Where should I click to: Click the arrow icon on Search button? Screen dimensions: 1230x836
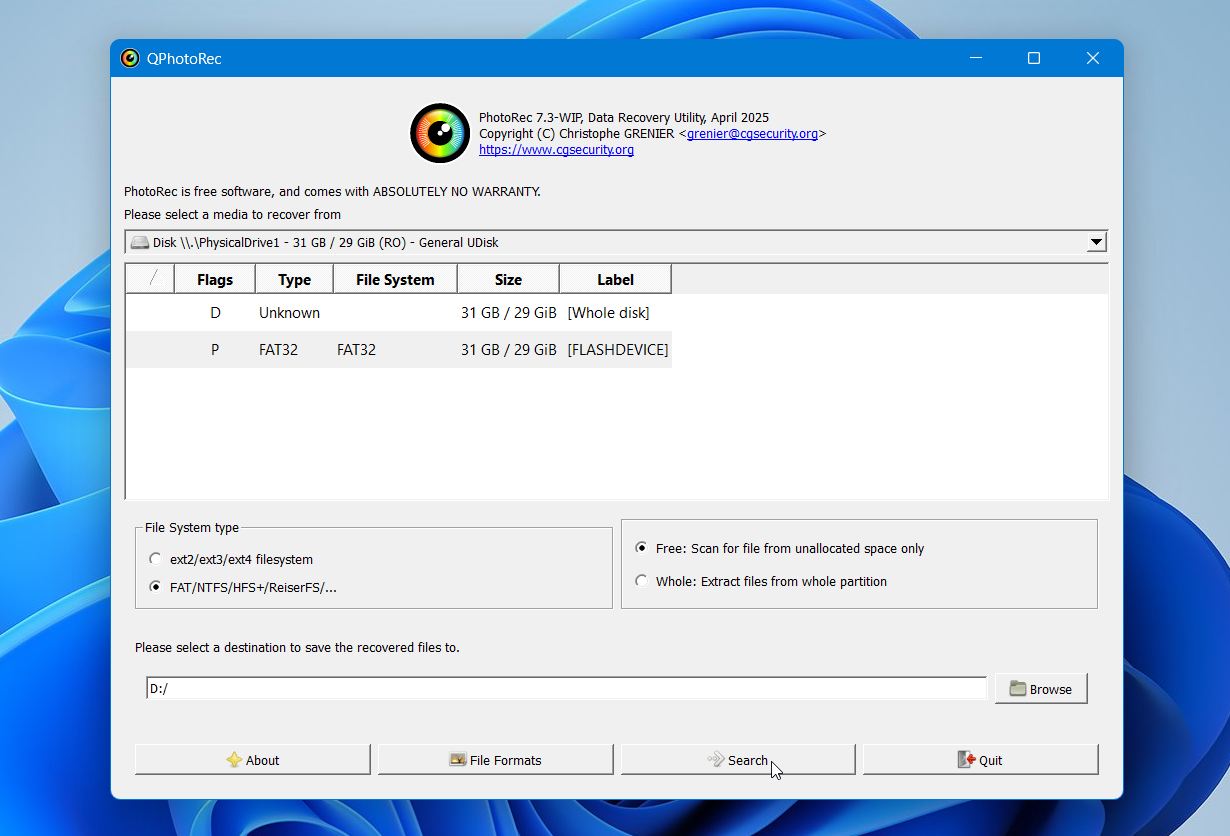pos(716,760)
